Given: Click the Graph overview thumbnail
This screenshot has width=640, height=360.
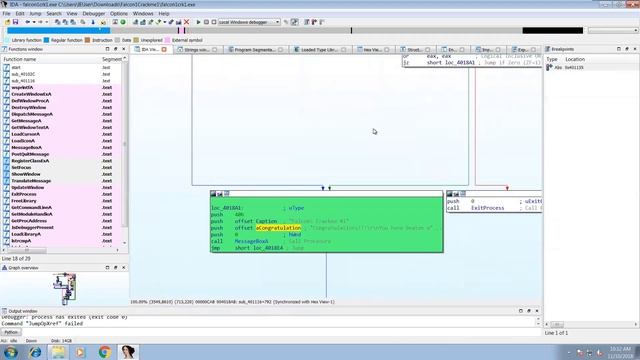Looking at the screenshot, I should 65,289.
